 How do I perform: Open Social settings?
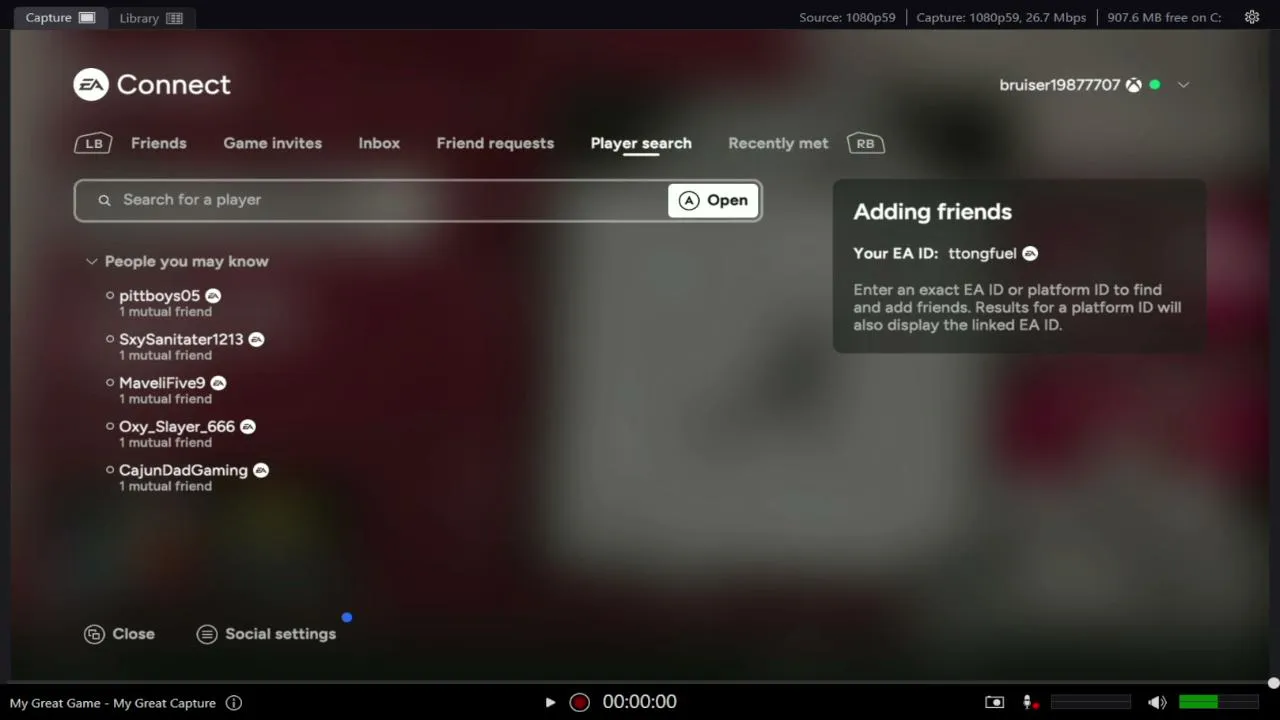281,634
